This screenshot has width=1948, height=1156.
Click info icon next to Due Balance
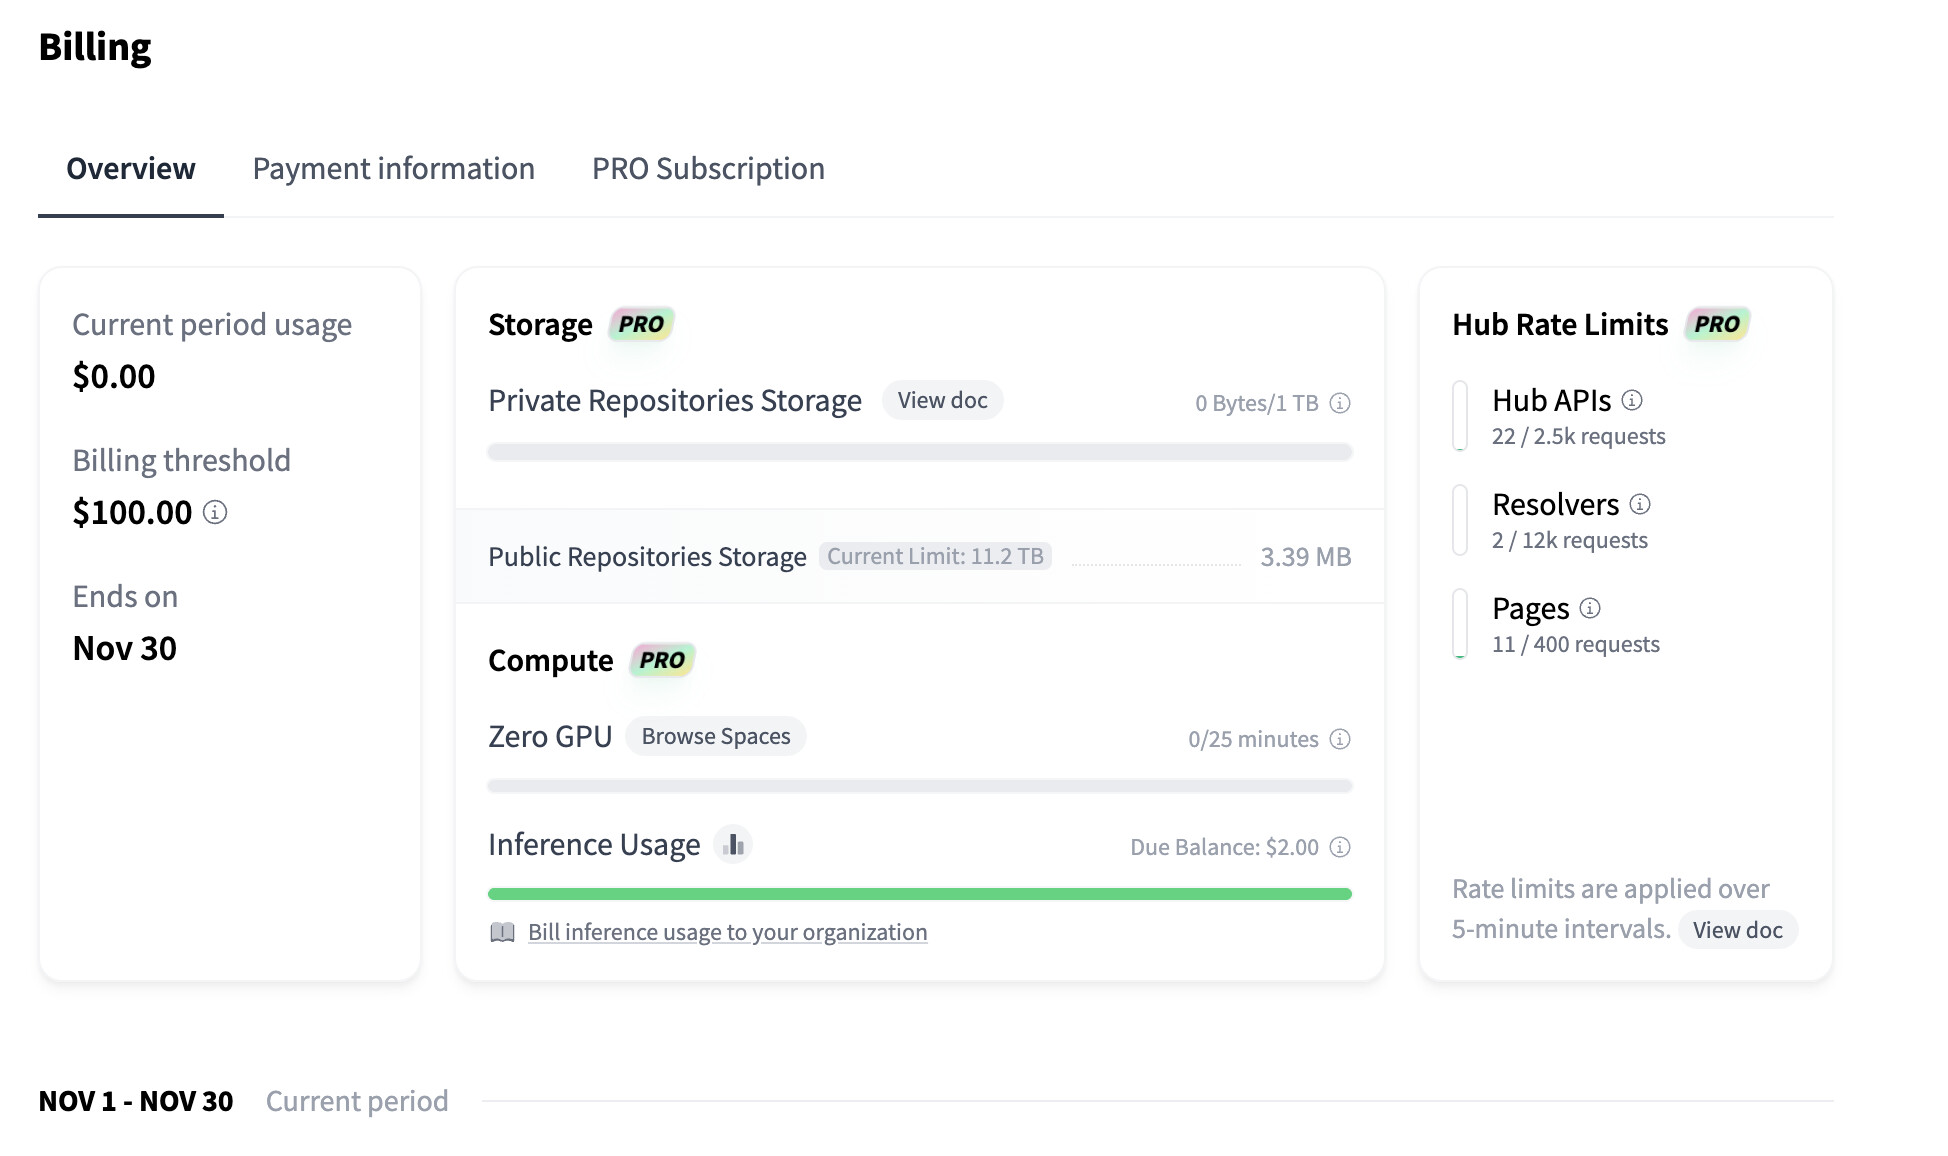point(1340,847)
